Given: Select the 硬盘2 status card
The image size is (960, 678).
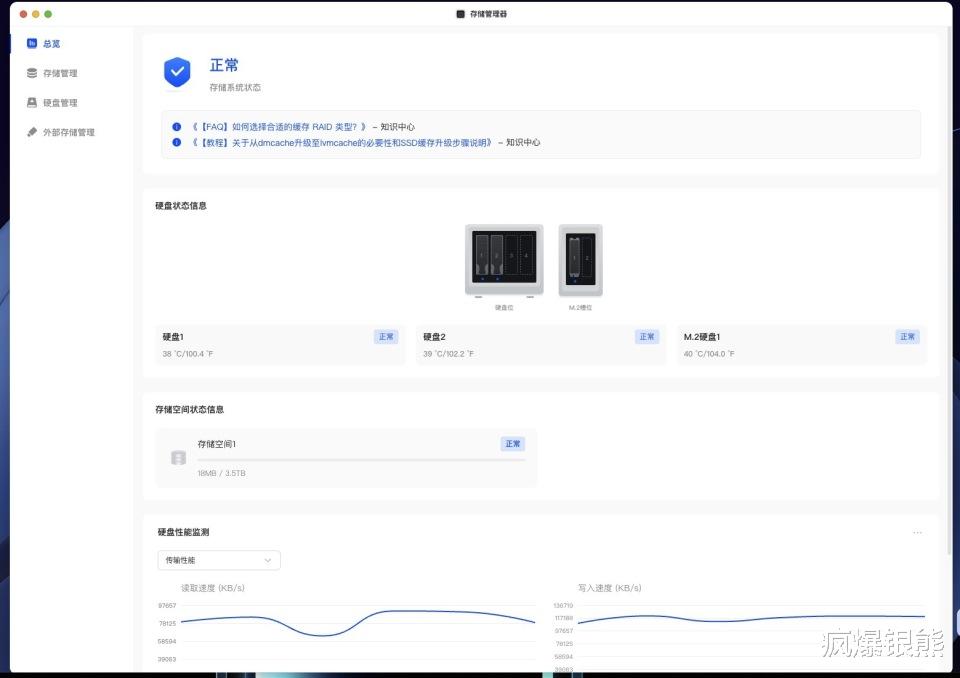Looking at the screenshot, I should click(541, 345).
